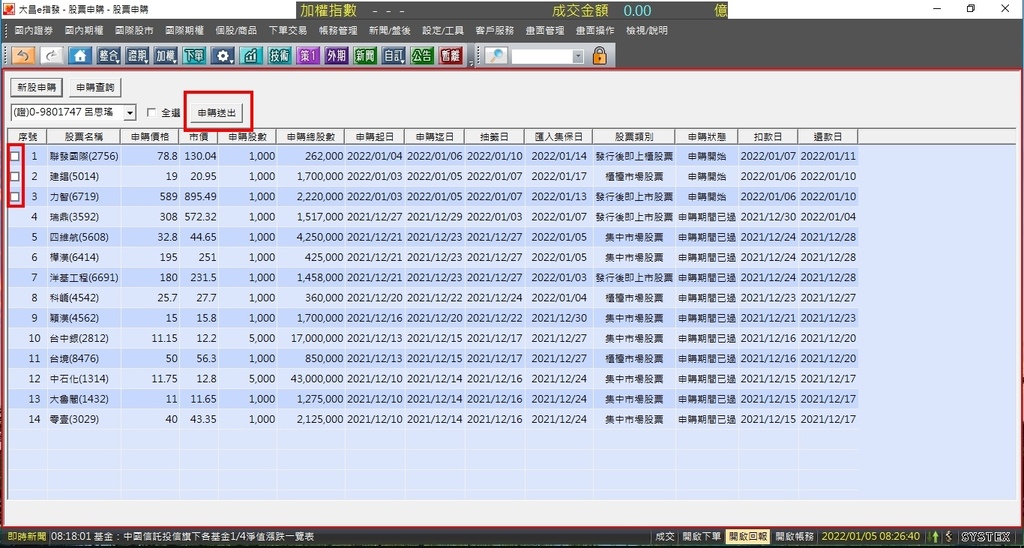
Task: Click the green up-arrow status icon
Action: (936, 536)
